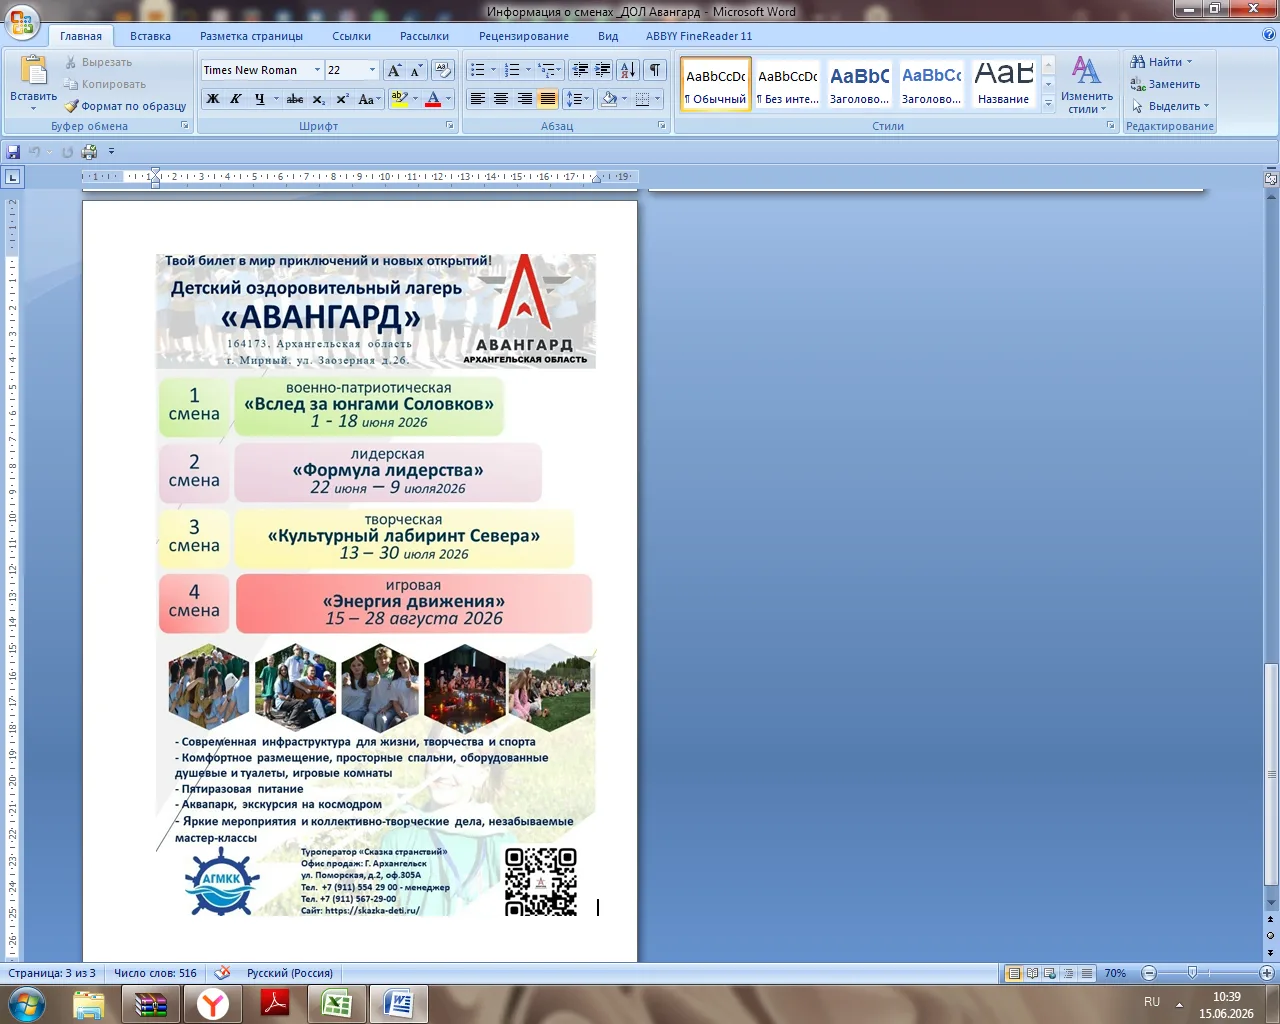Toggle Italic formatting button

[236, 99]
